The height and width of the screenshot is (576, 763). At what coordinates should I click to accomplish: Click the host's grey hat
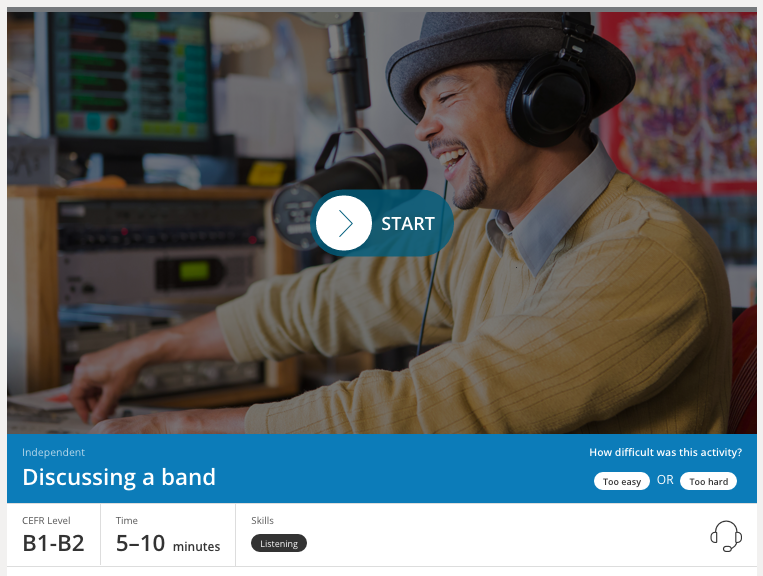(x=509, y=63)
